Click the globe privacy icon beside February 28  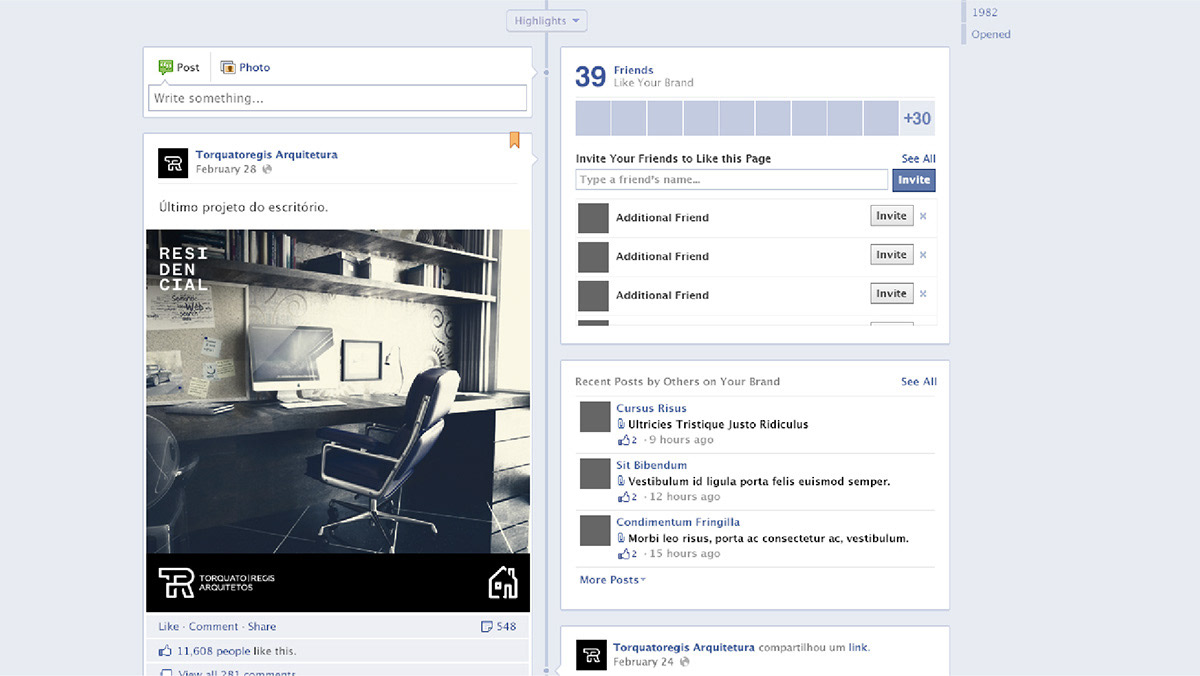click(x=266, y=169)
